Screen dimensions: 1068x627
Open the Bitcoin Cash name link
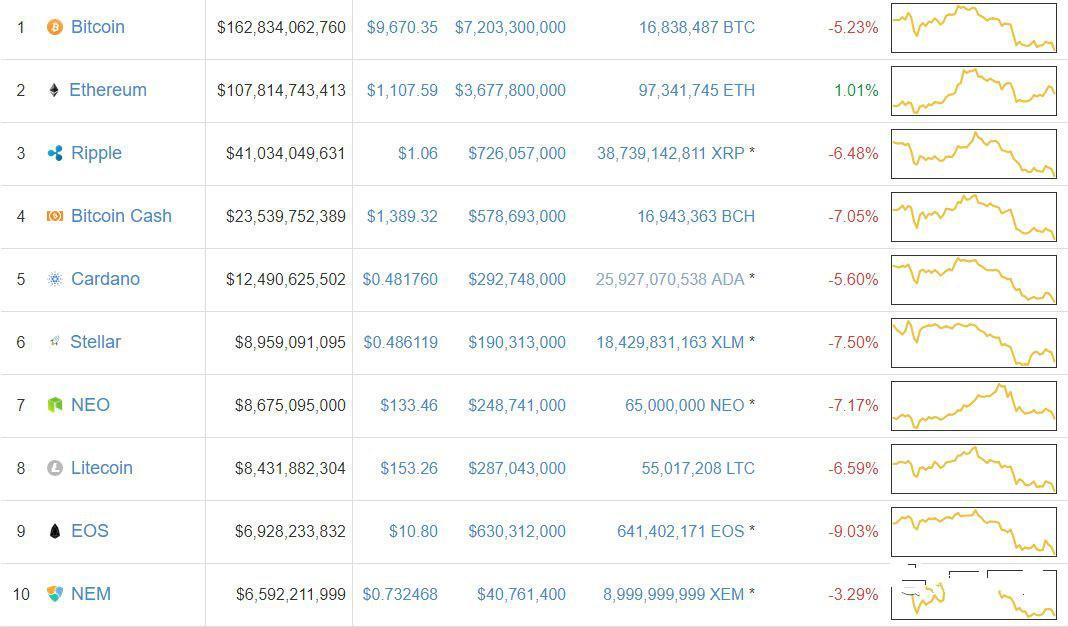[121, 216]
